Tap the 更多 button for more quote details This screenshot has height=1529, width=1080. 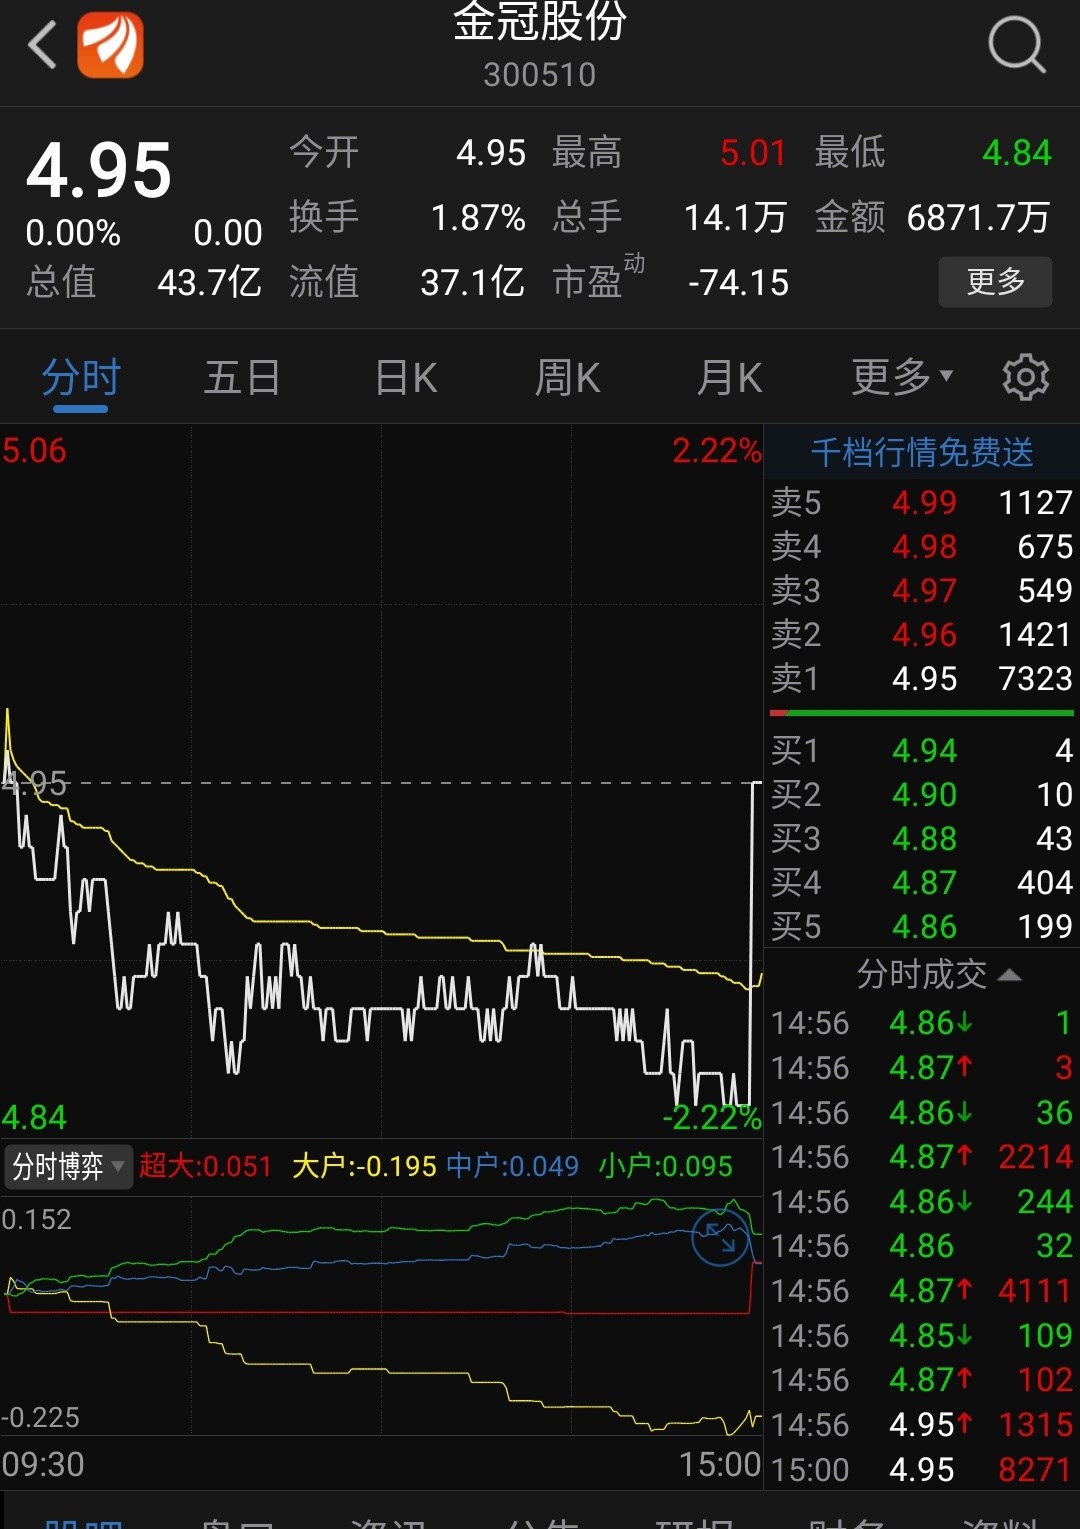(x=994, y=282)
